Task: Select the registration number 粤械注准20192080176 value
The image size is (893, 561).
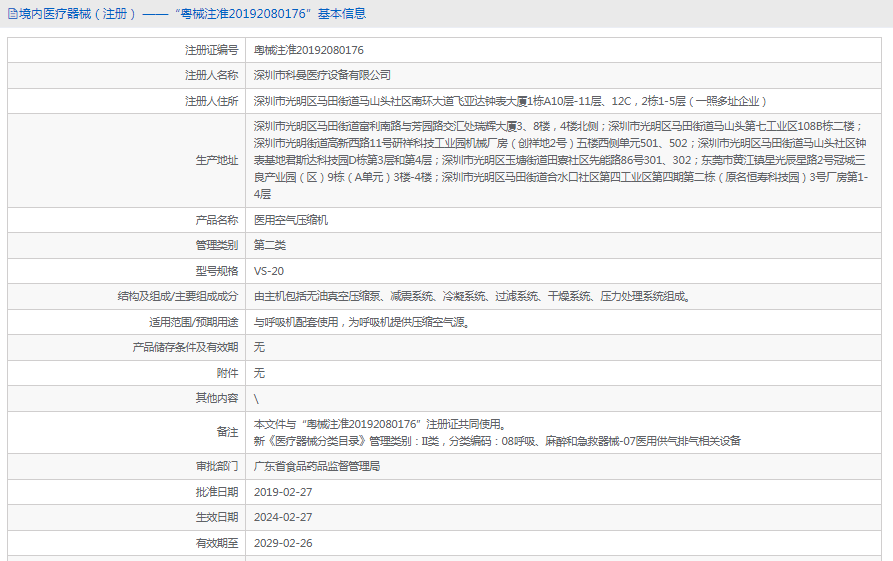Action: point(309,50)
